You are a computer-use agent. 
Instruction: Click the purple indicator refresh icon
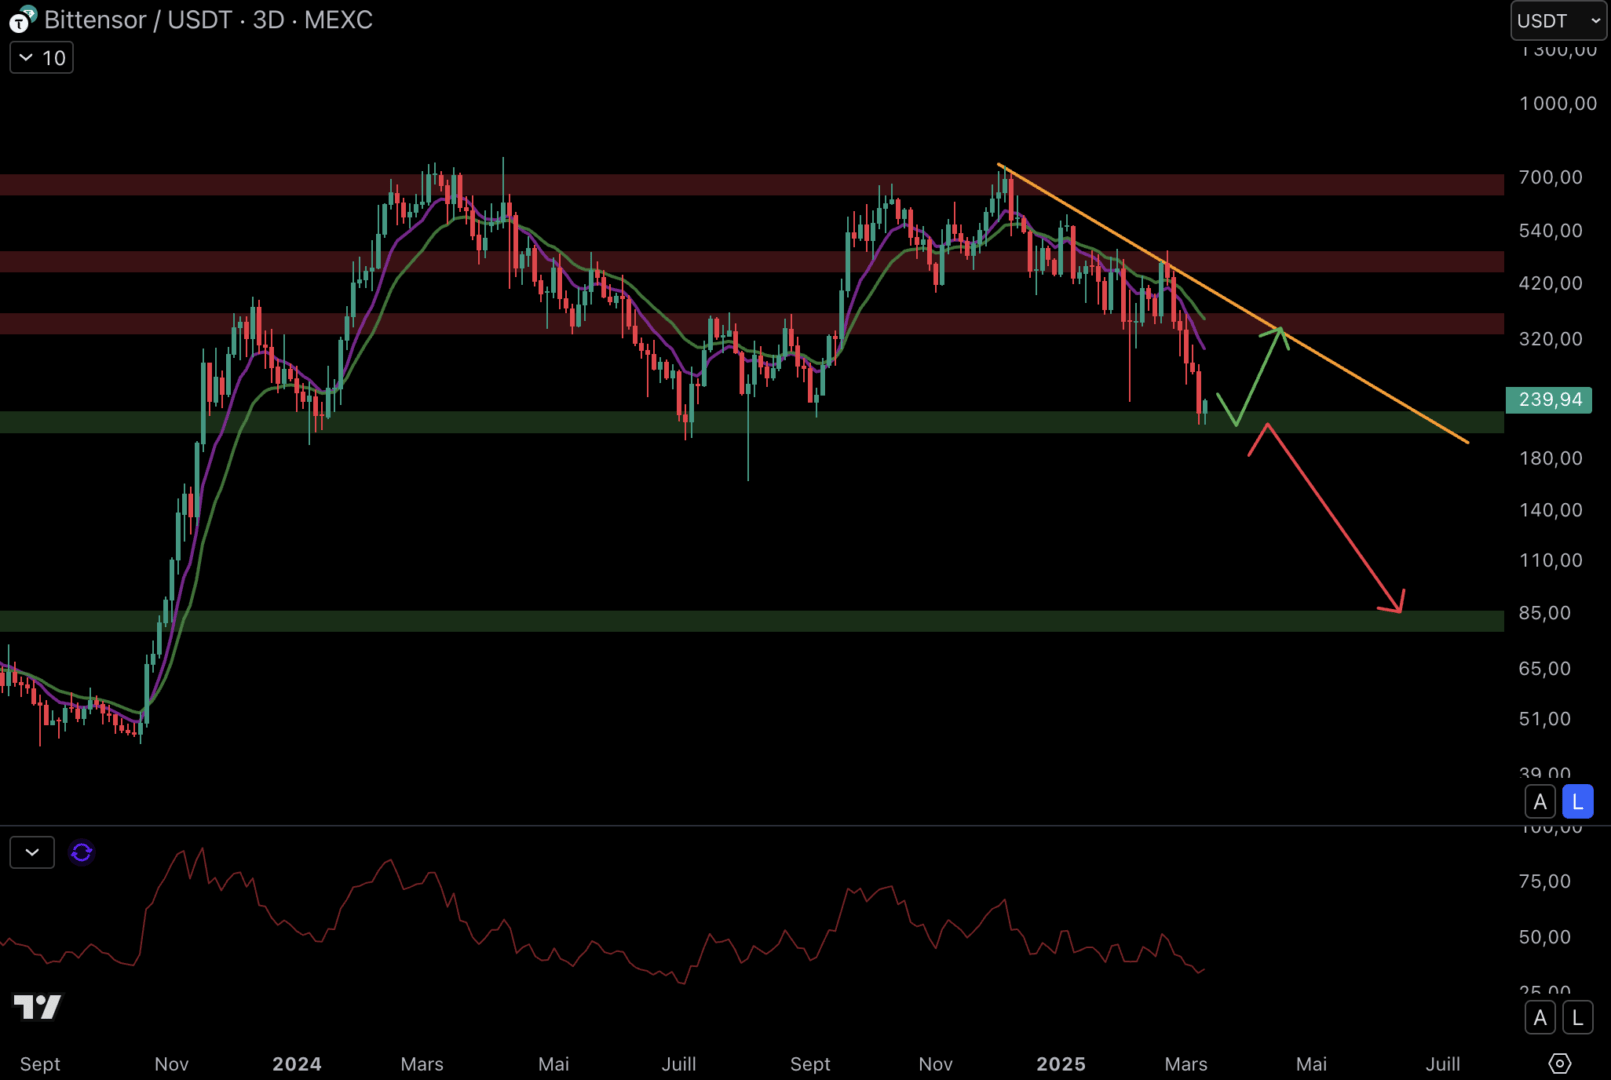[x=82, y=853]
